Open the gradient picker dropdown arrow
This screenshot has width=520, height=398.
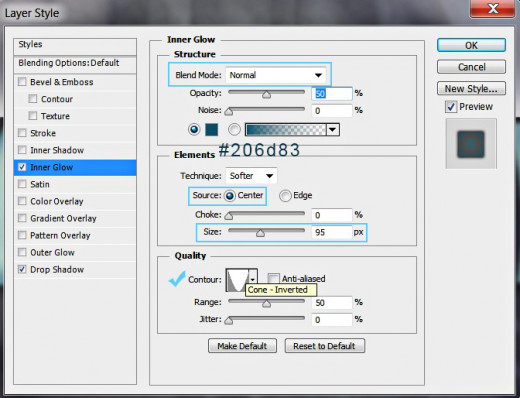coord(333,130)
